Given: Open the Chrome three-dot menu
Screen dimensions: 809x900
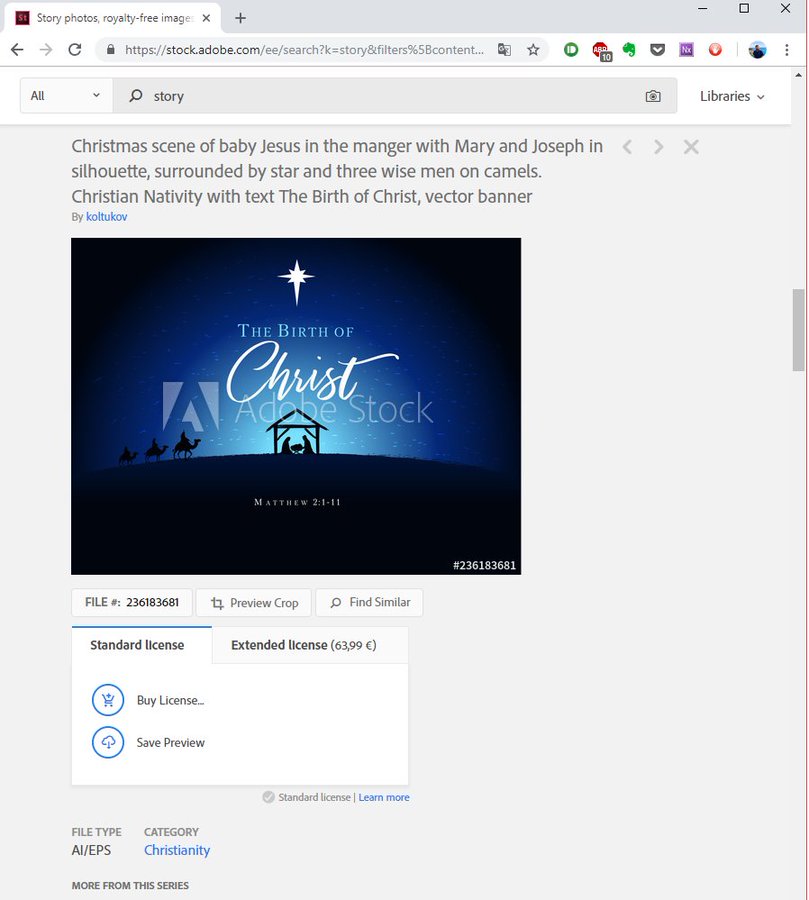Looking at the screenshot, I should tap(787, 50).
